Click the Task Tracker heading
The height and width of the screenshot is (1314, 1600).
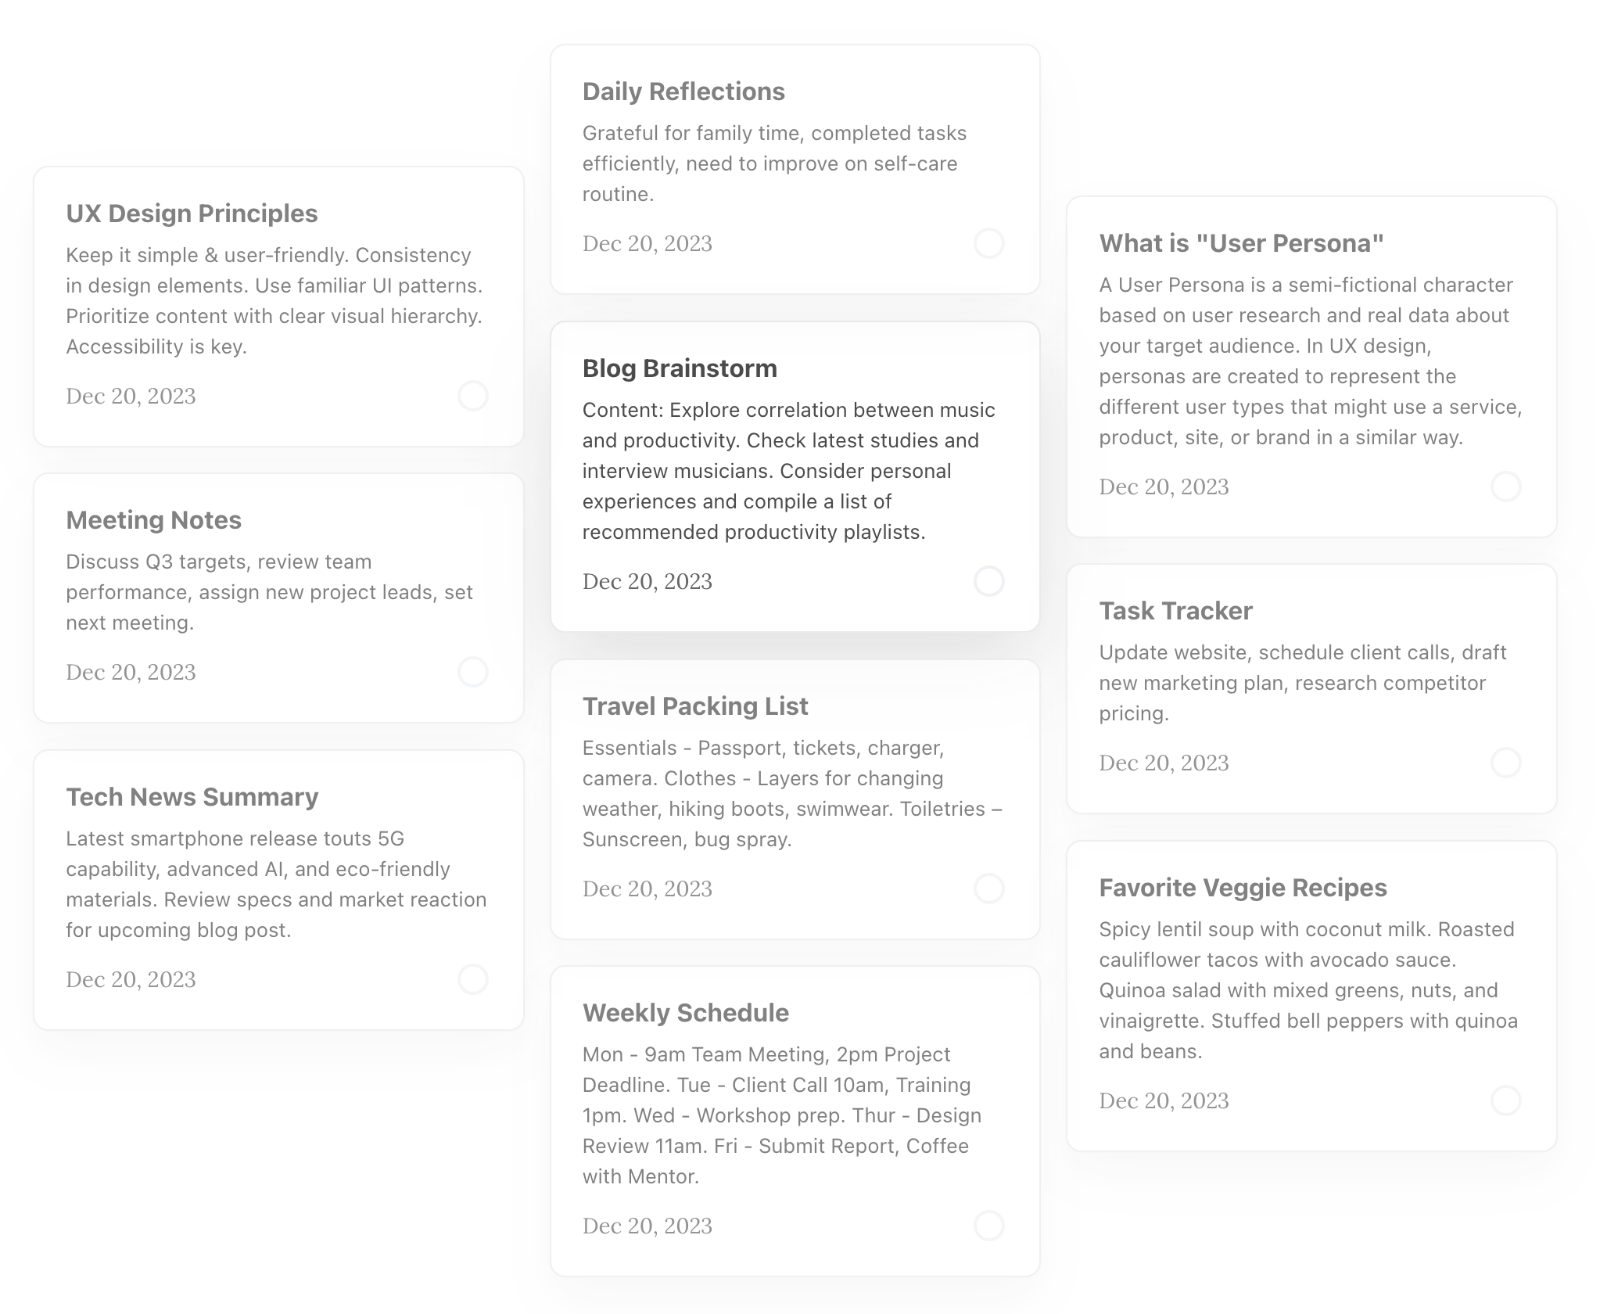pyautogui.click(x=1176, y=611)
